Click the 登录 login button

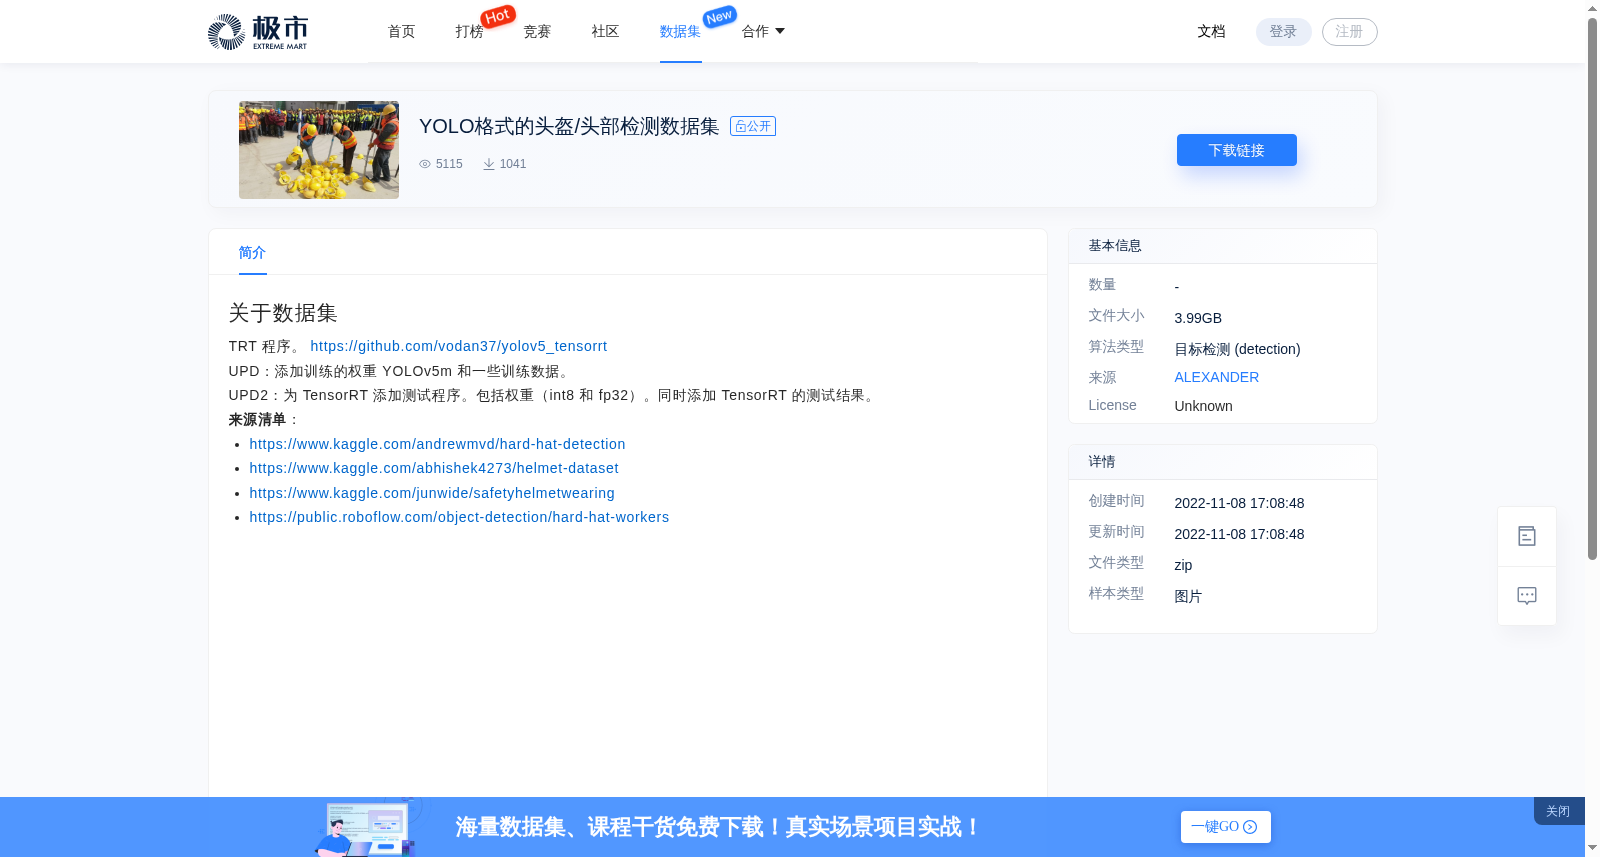[x=1283, y=32]
